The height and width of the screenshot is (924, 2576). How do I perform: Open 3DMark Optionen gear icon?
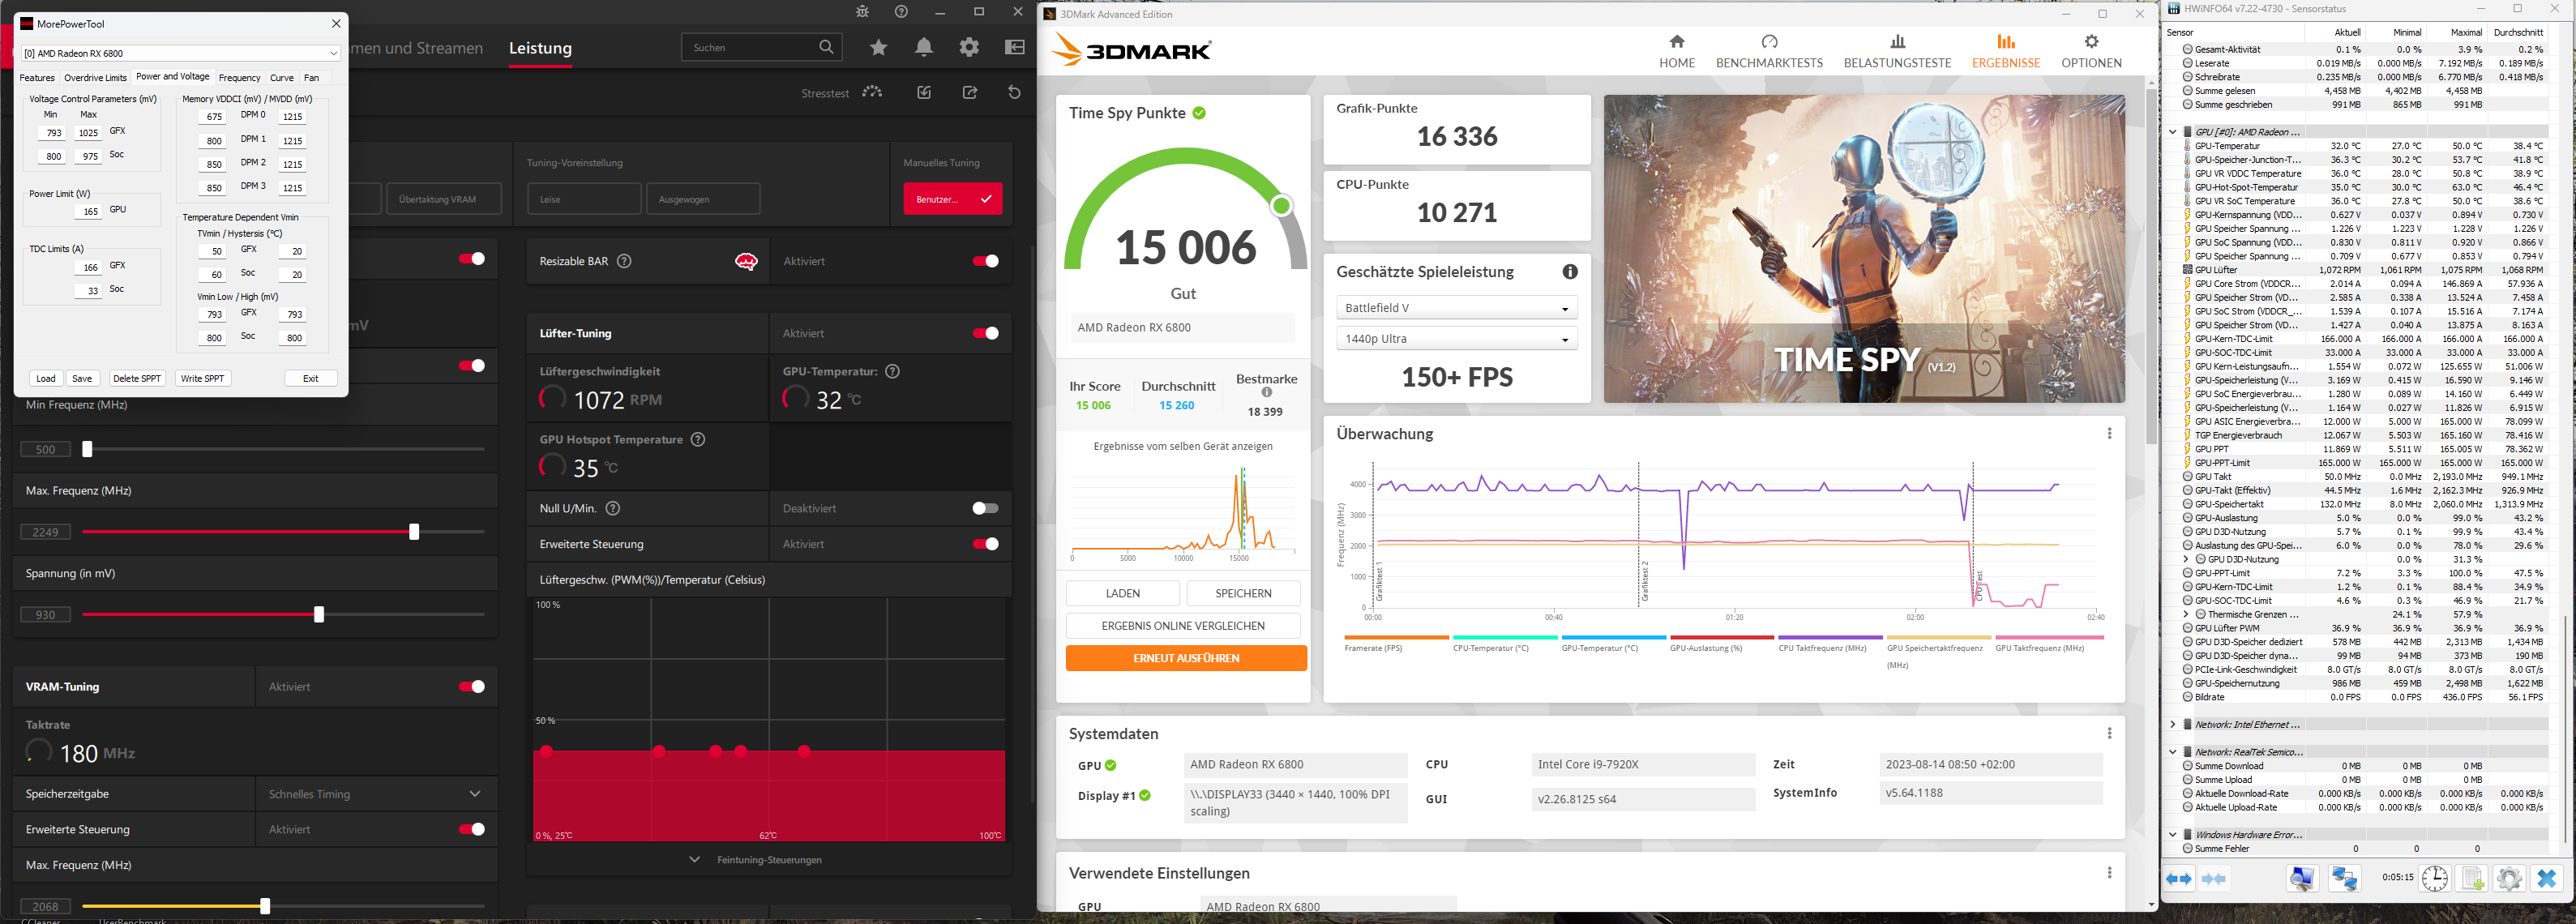[x=2090, y=42]
